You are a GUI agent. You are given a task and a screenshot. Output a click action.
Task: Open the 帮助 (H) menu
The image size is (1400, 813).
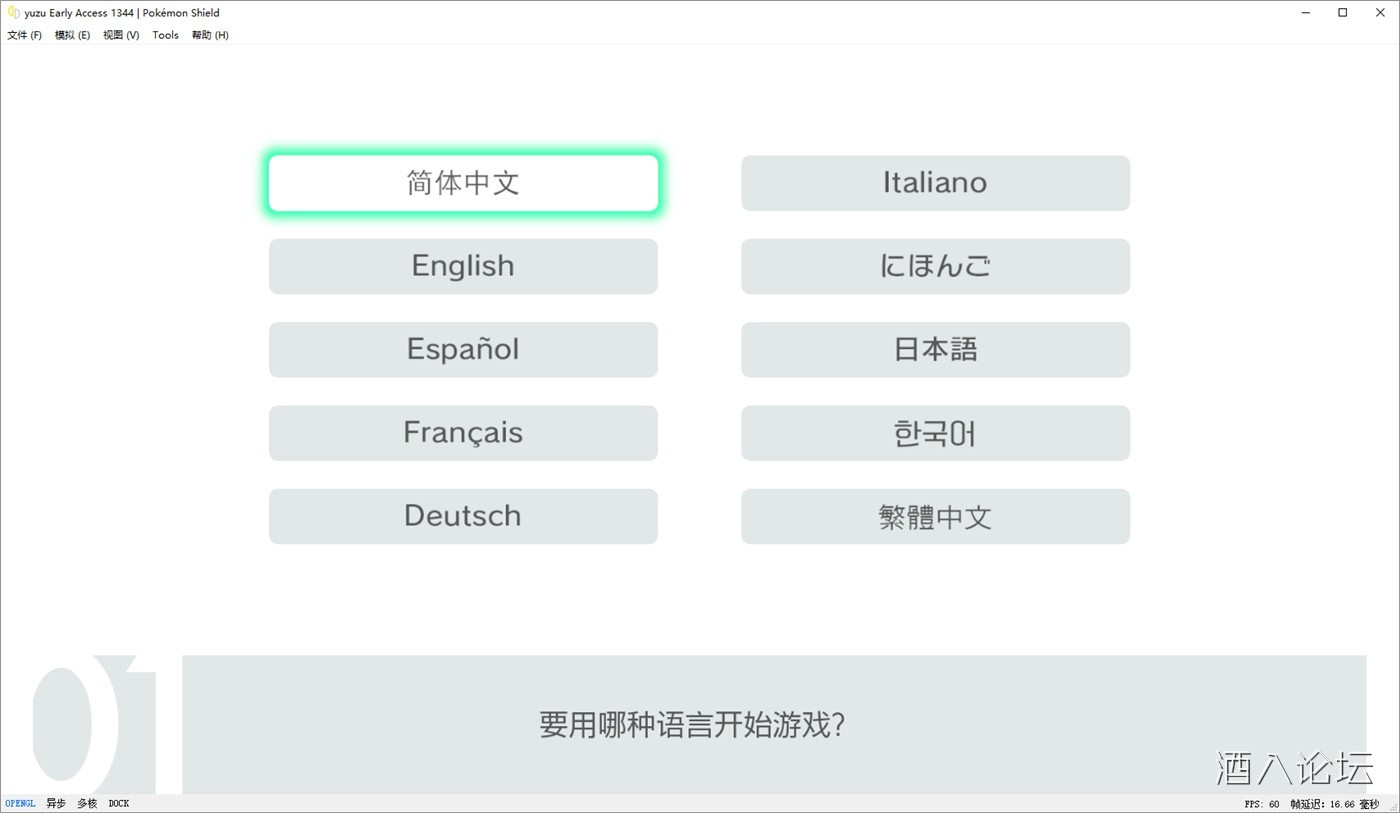(x=210, y=35)
